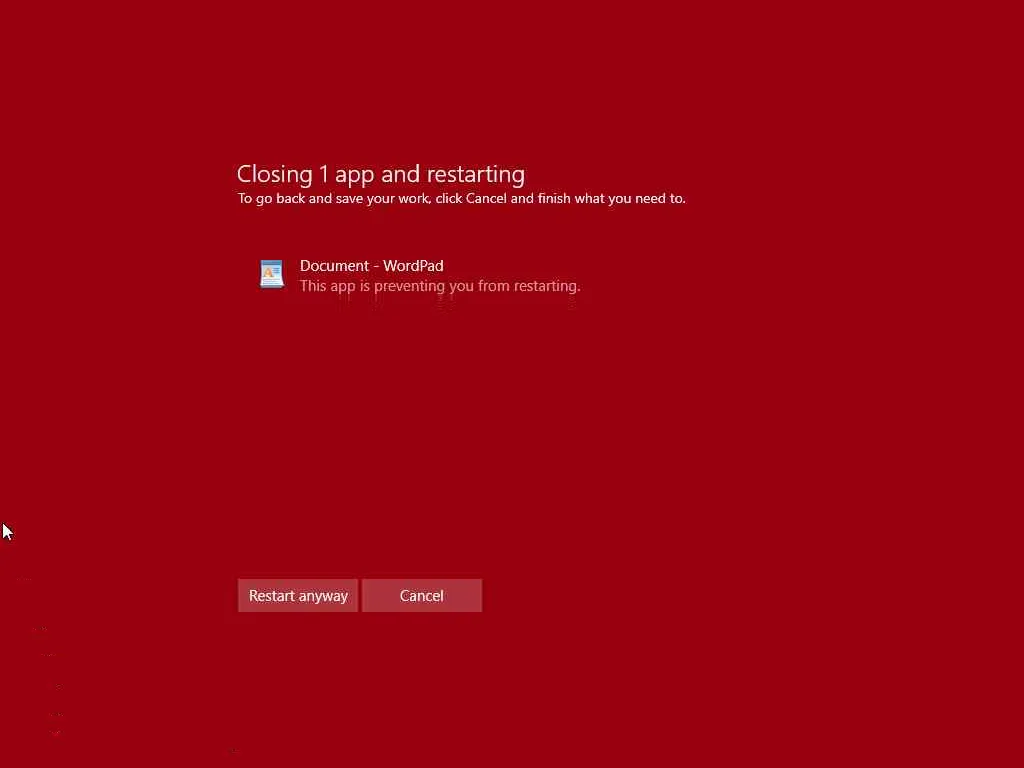Click the word 'WordPad' in the app title

point(413,266)
